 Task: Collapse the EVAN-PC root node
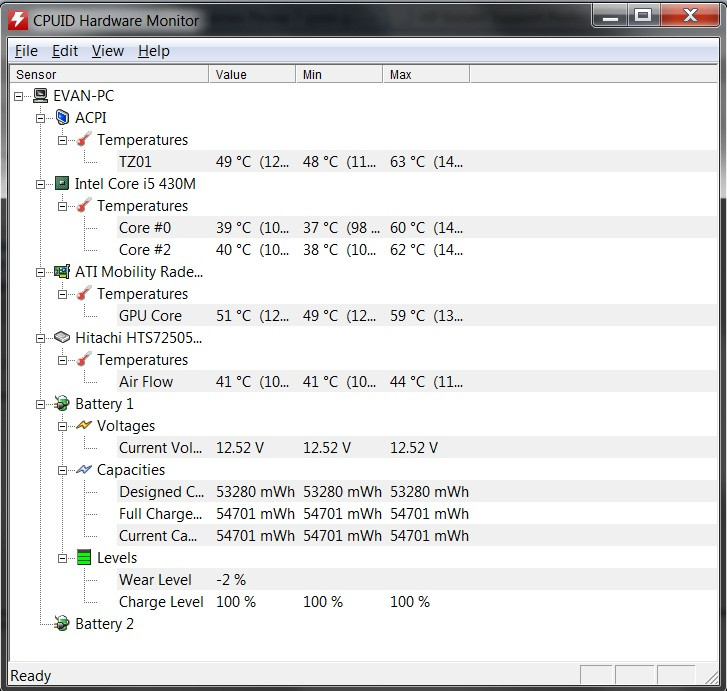(19, 96)
